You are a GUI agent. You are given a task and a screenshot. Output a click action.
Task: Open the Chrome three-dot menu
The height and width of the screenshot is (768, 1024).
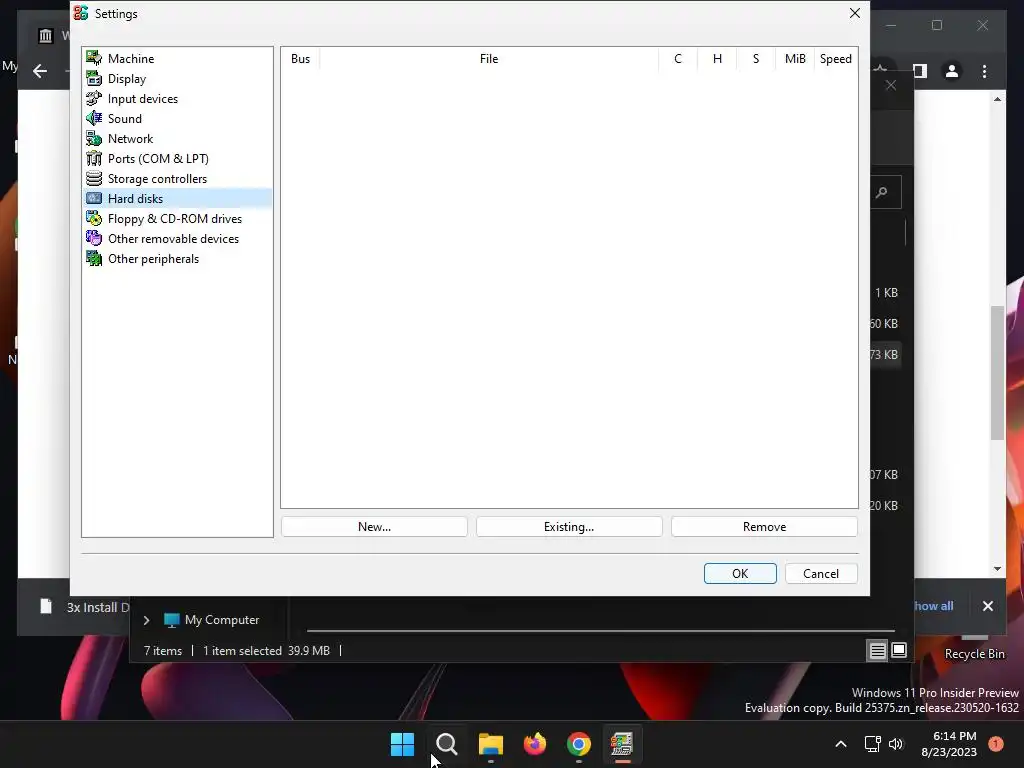(984, 71)
